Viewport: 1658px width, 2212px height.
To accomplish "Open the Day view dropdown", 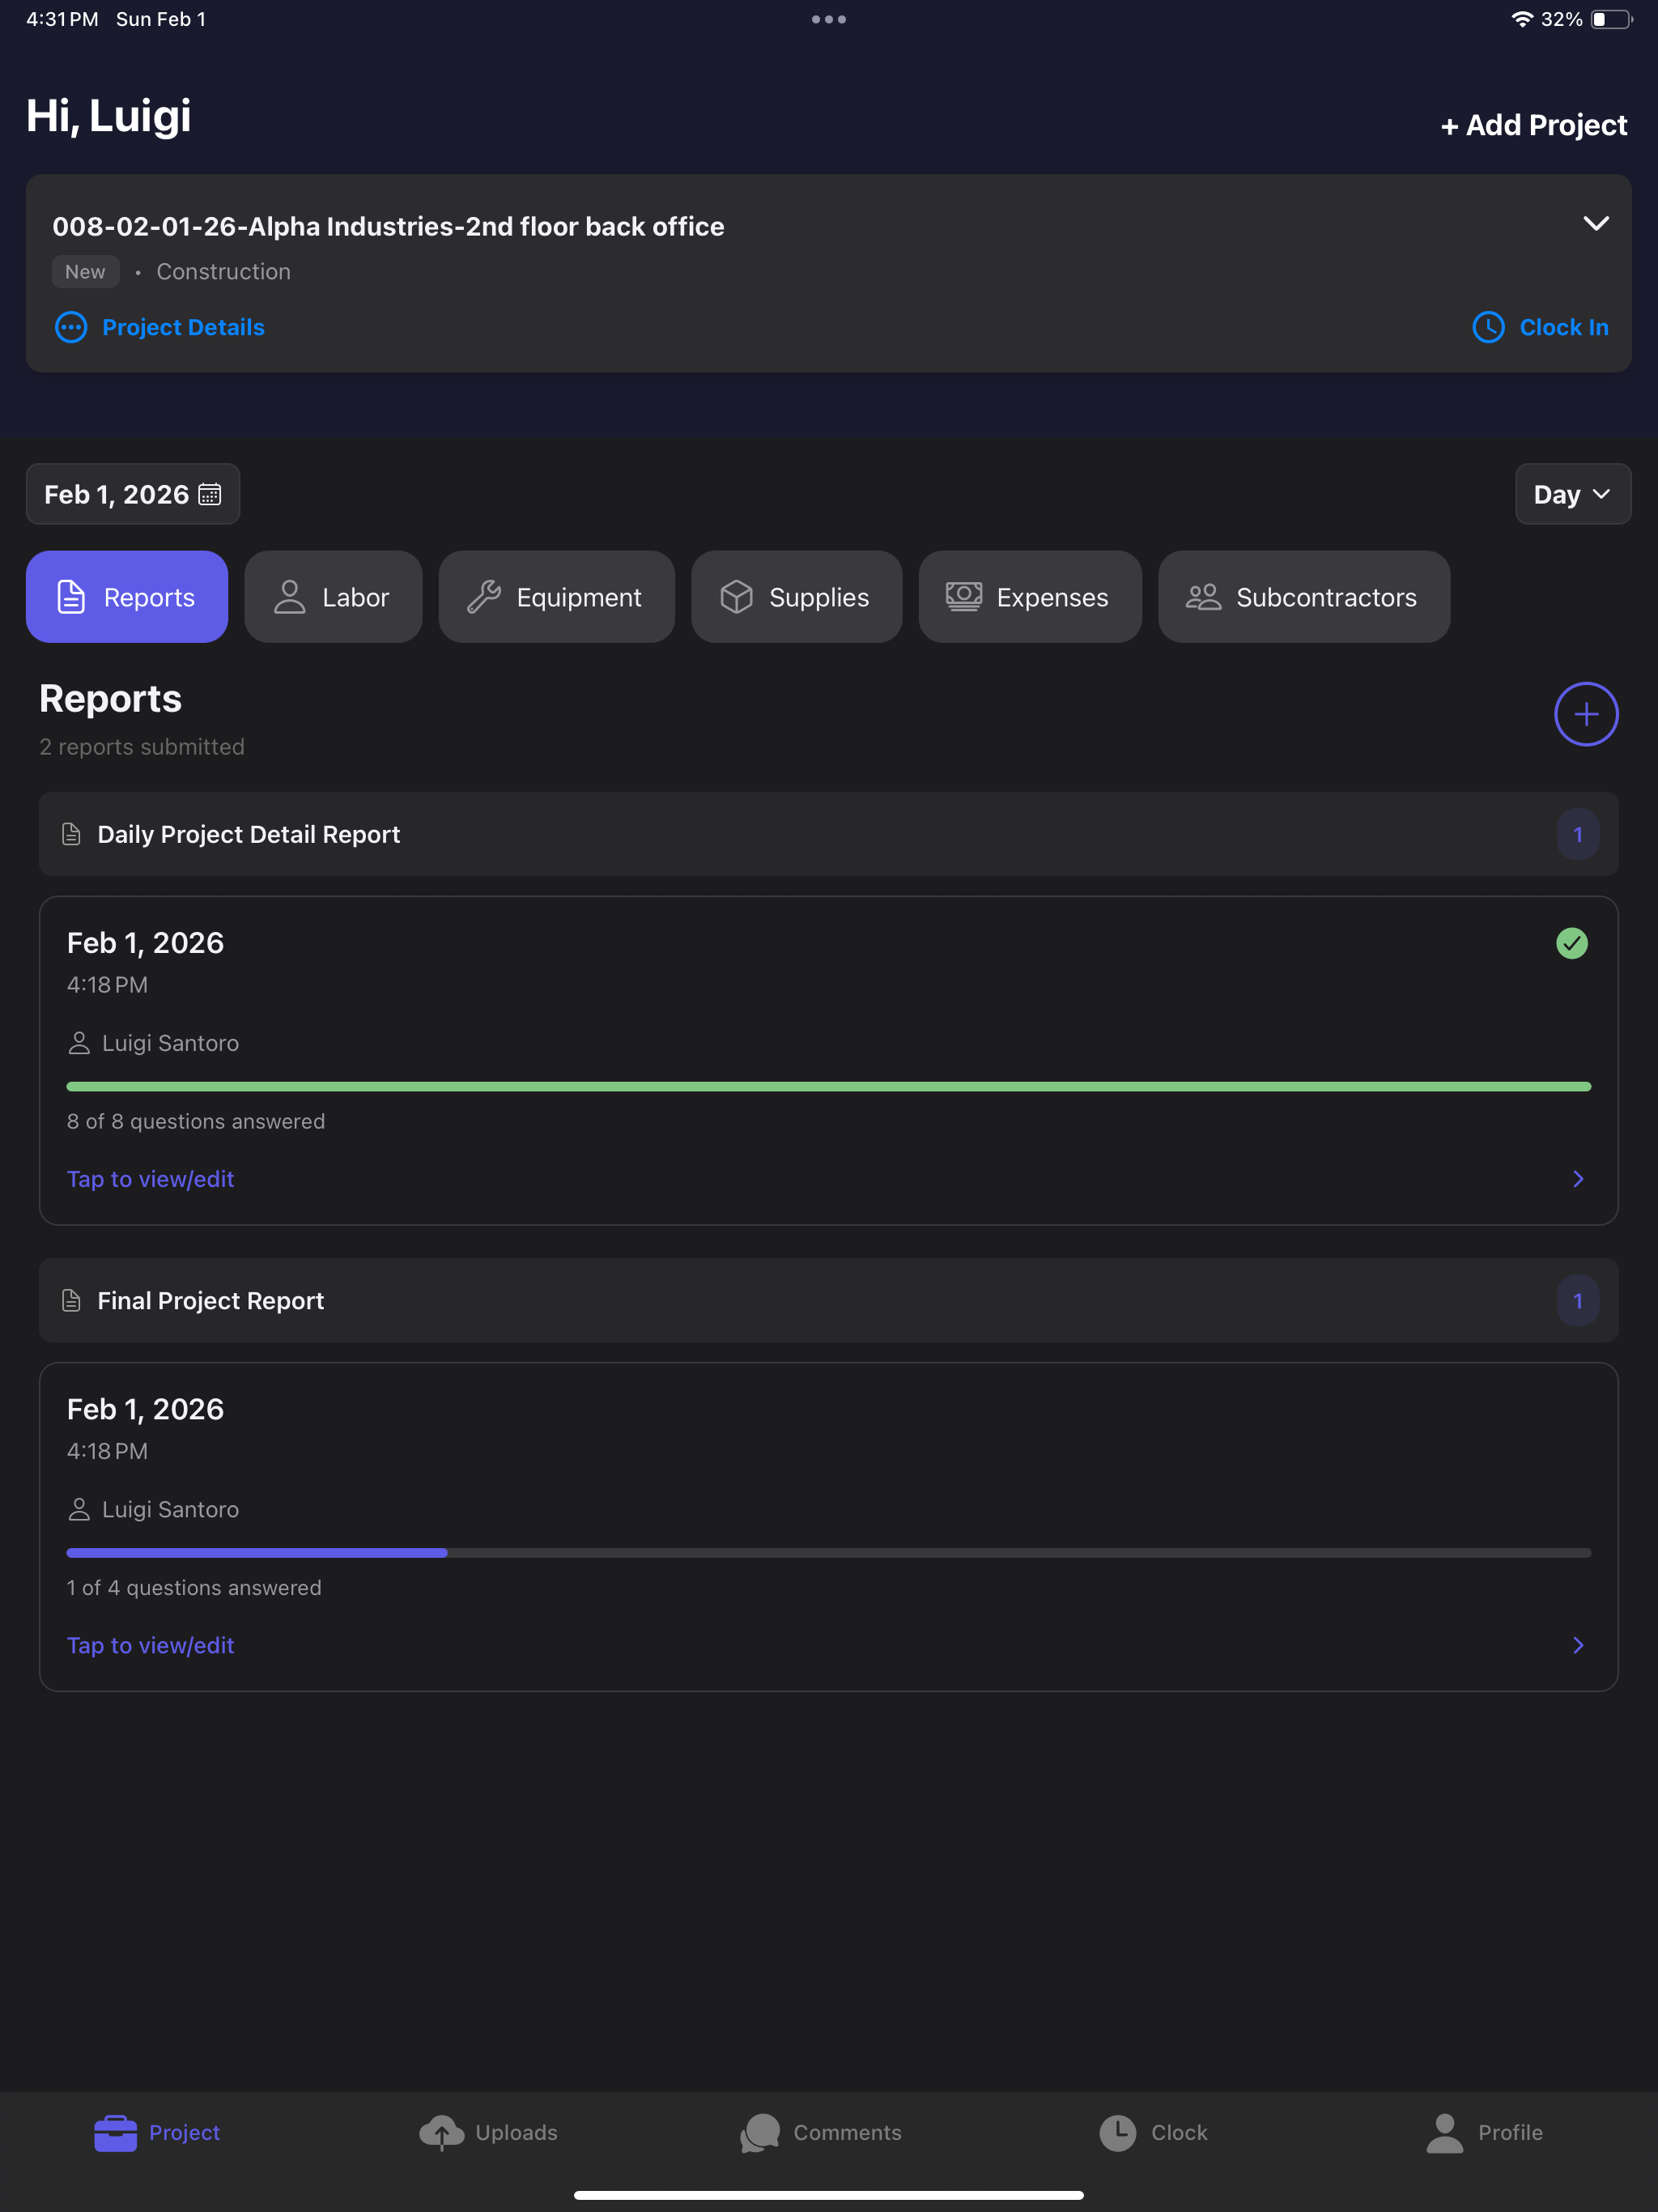I will pyautogui.click(x=1573, y=494).
